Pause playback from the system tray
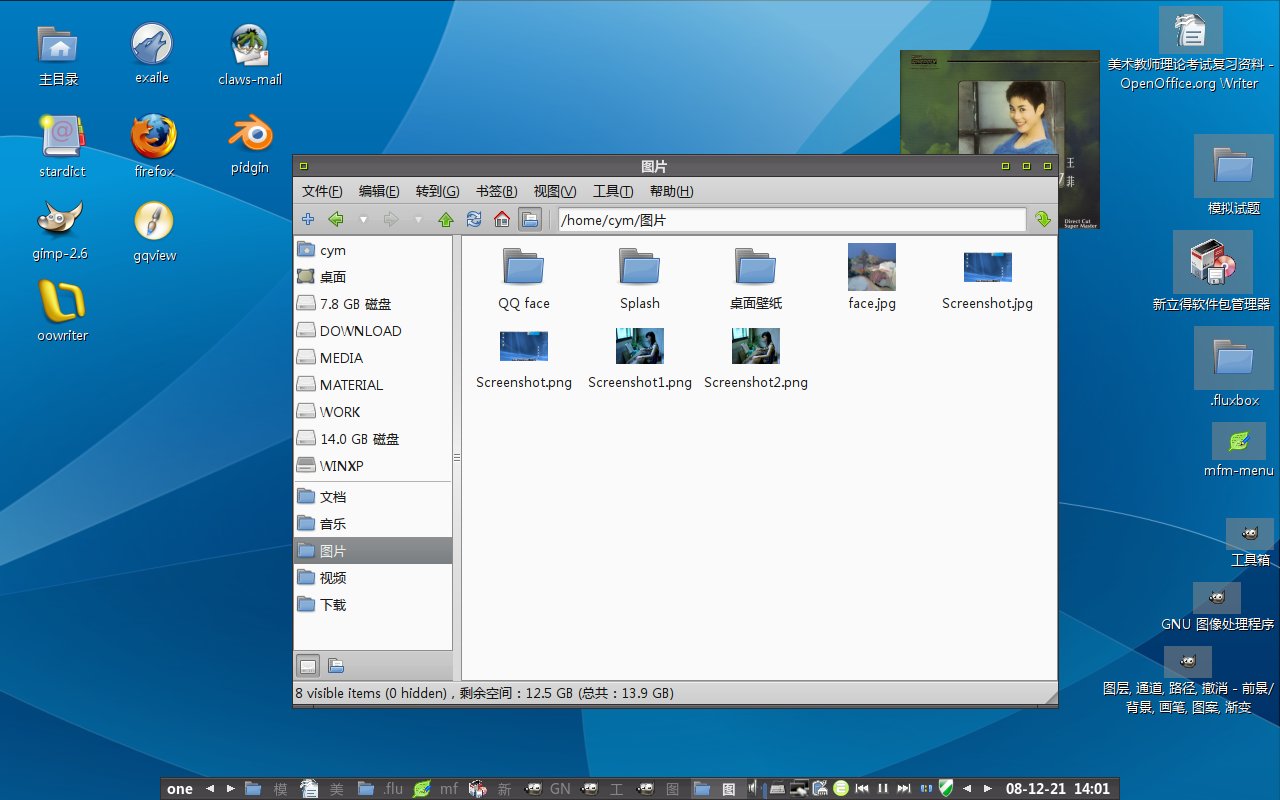 (x=883, y=789)
